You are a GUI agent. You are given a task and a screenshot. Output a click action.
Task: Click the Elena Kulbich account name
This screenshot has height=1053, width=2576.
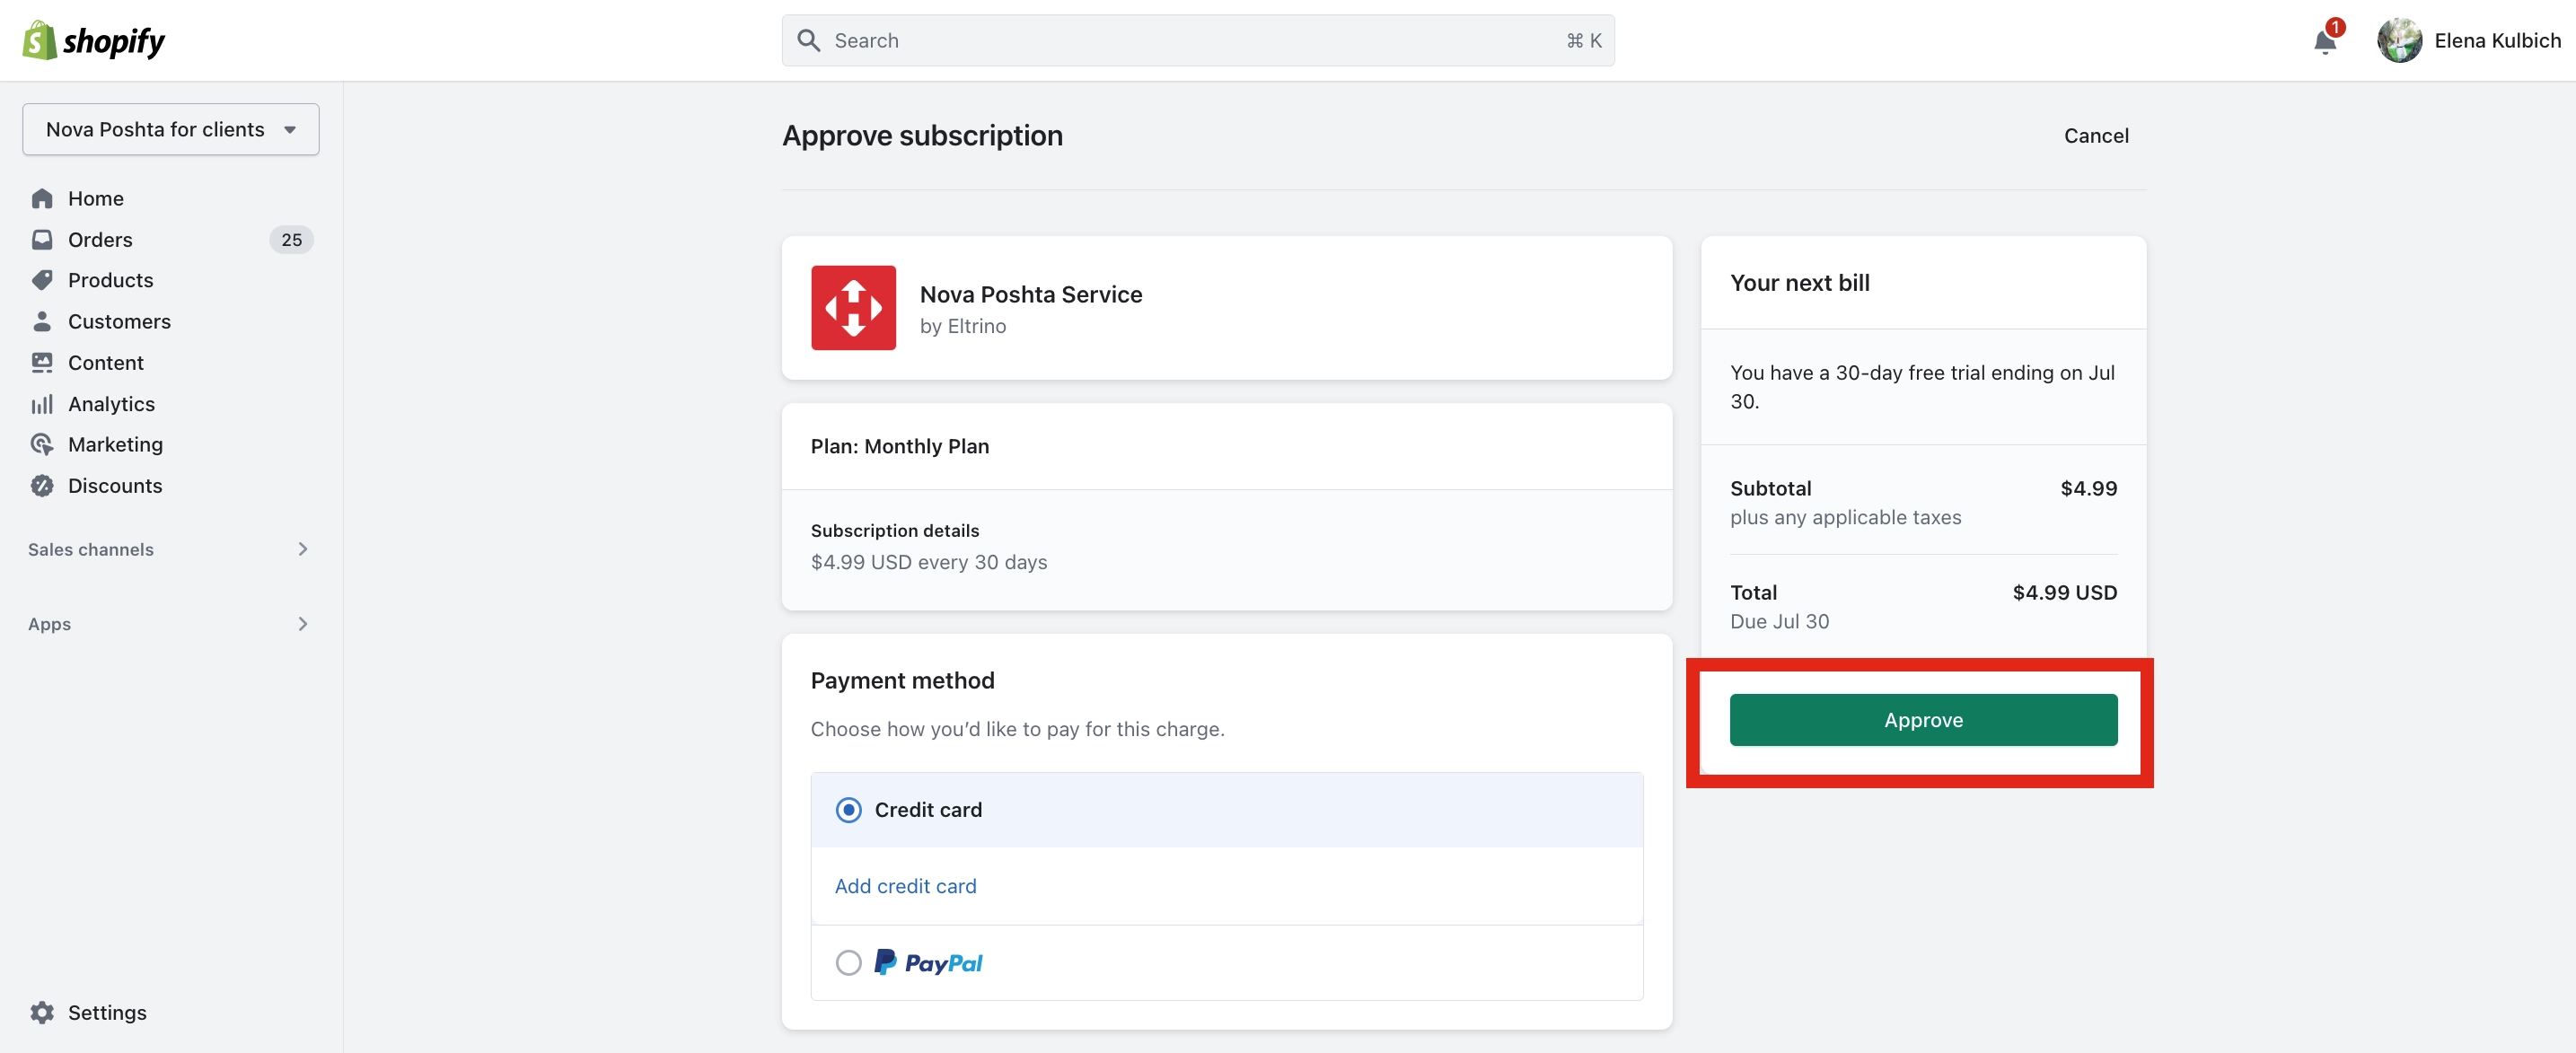2497,41
